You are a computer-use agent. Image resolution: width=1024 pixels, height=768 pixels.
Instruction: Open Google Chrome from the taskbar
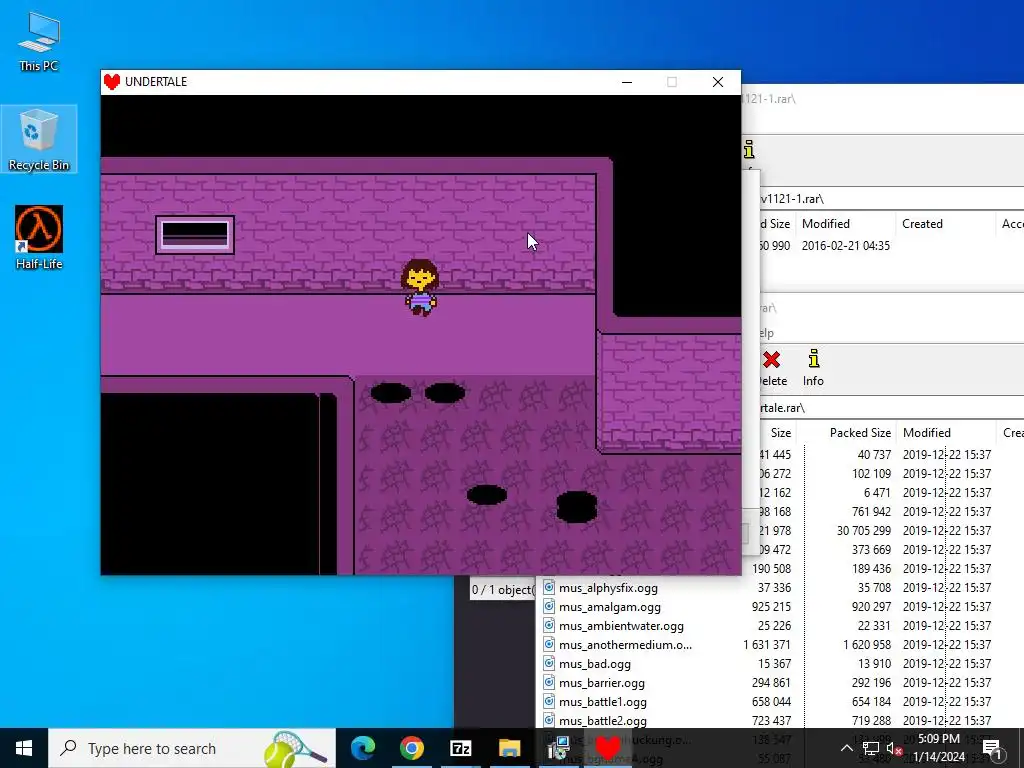[x=411, y=748]
